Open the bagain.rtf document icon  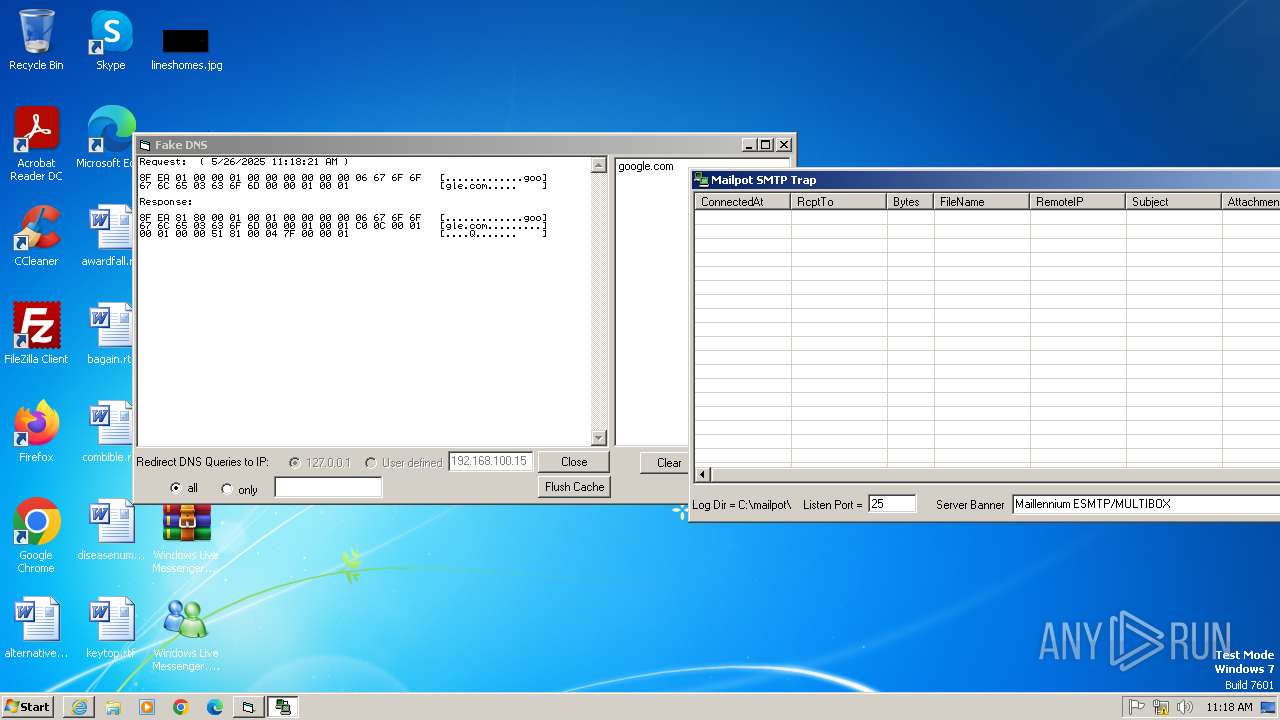click(x=108, y=334)
